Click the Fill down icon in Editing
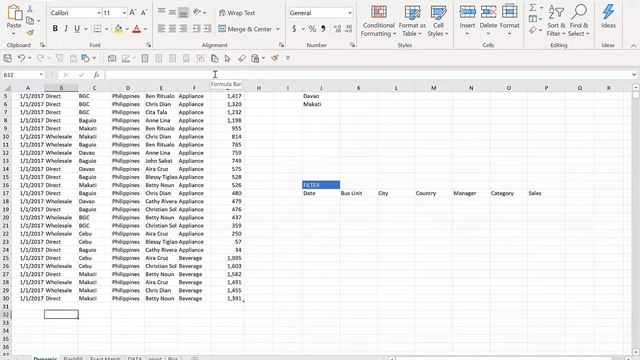 coord(533,19)
